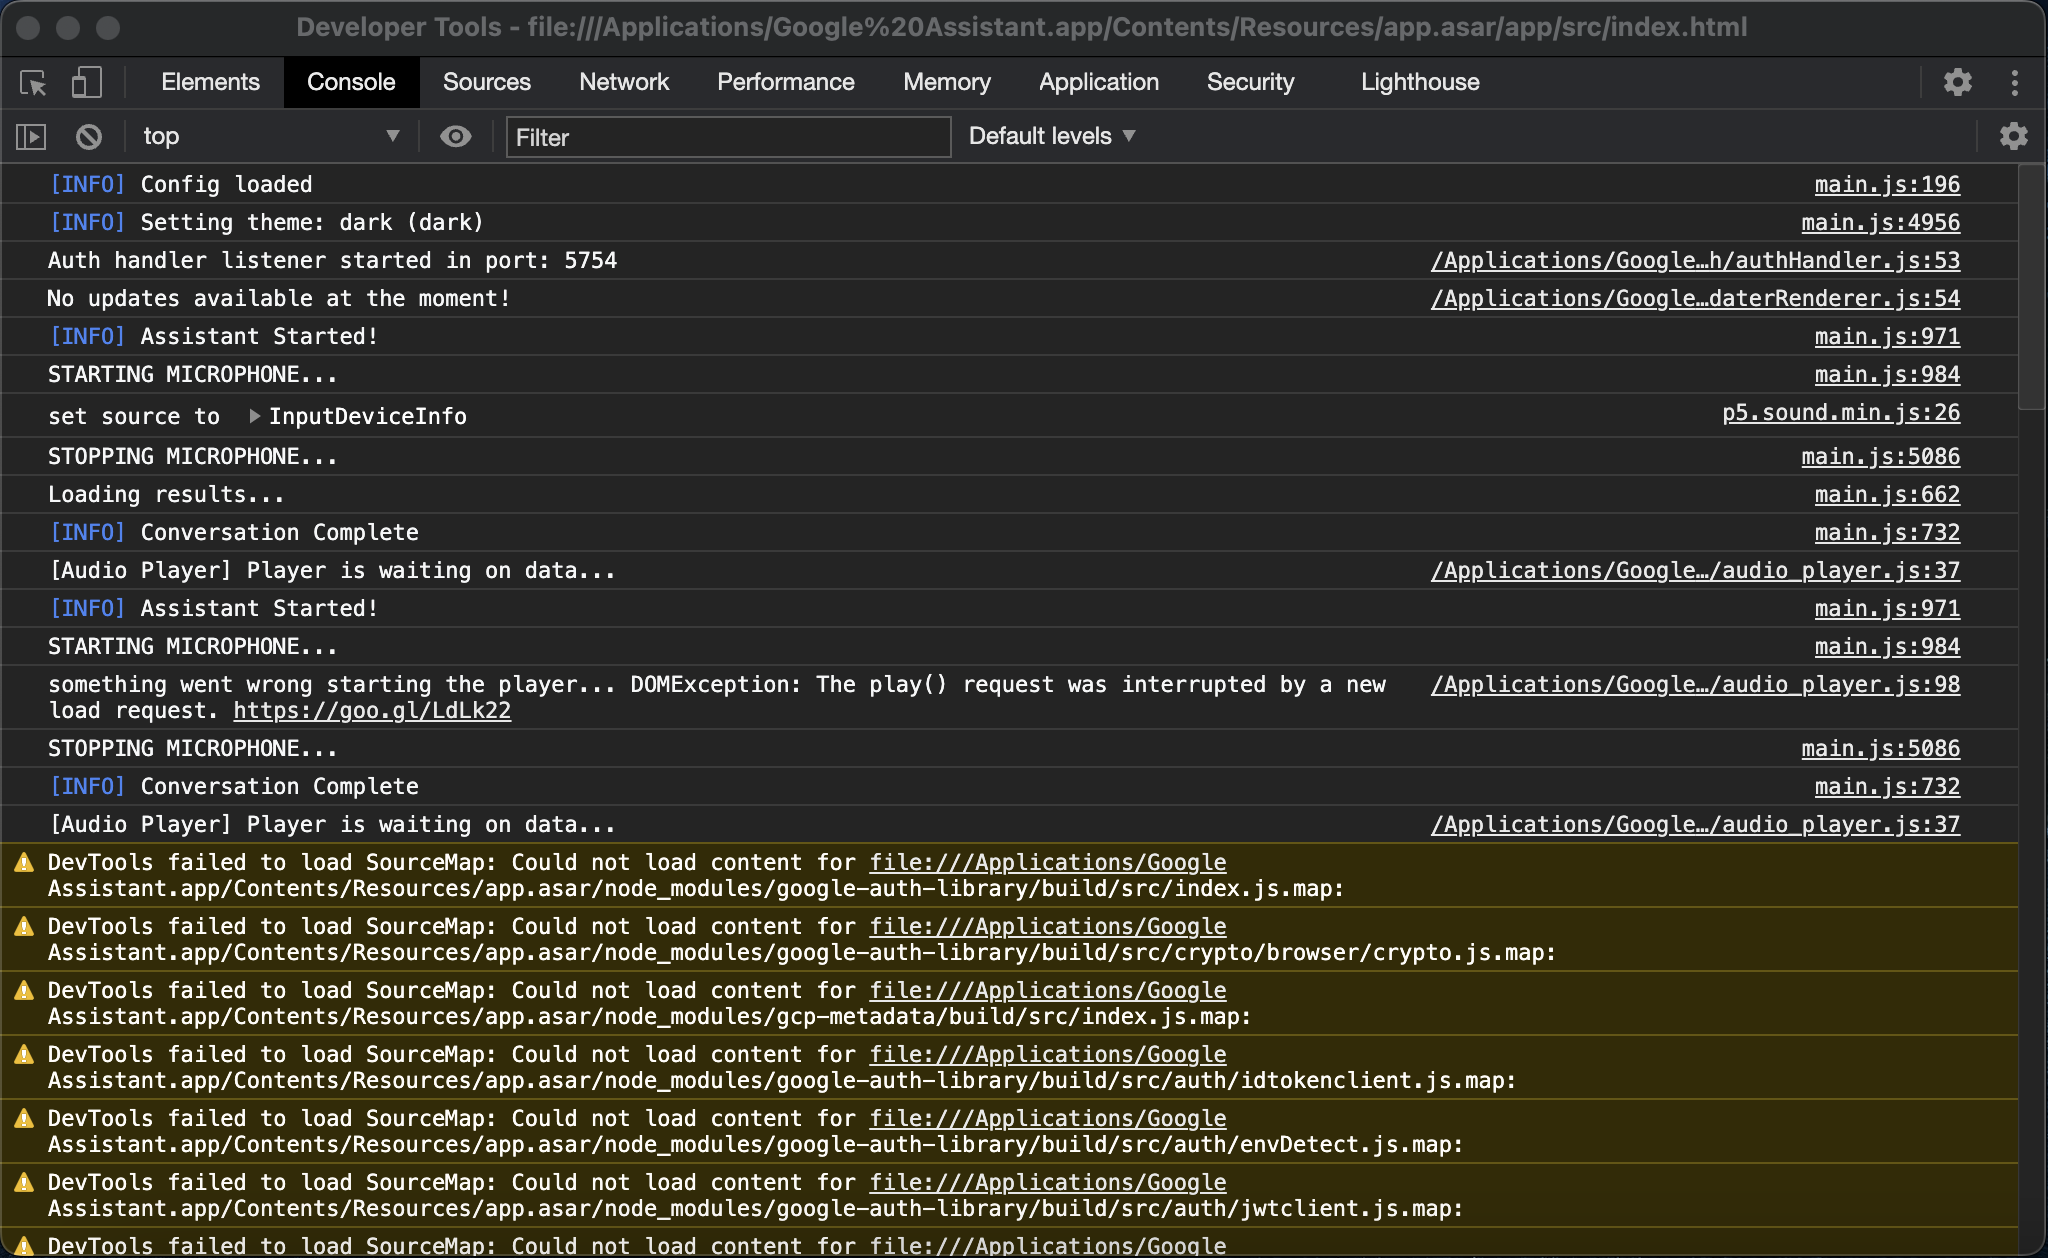Open the top frame context dropdown
2048x1258 pixels.
point(270,136)
